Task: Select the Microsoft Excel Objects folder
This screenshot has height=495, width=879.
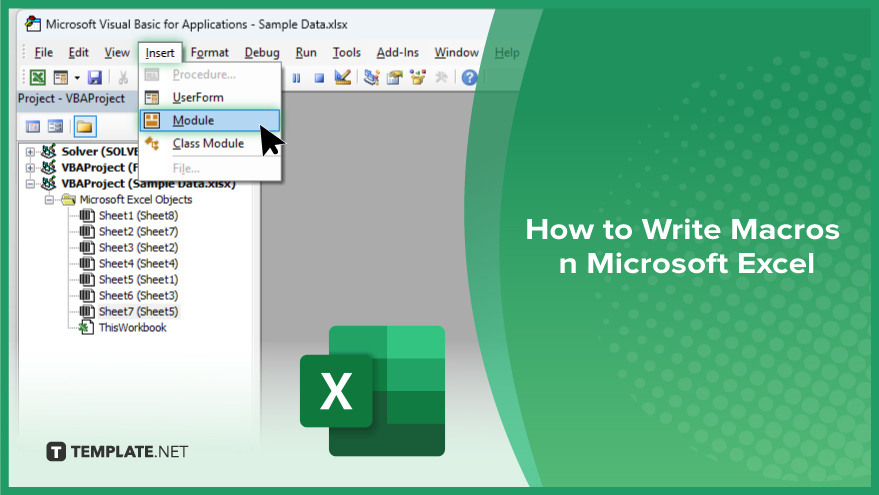Action: [136, 200]
